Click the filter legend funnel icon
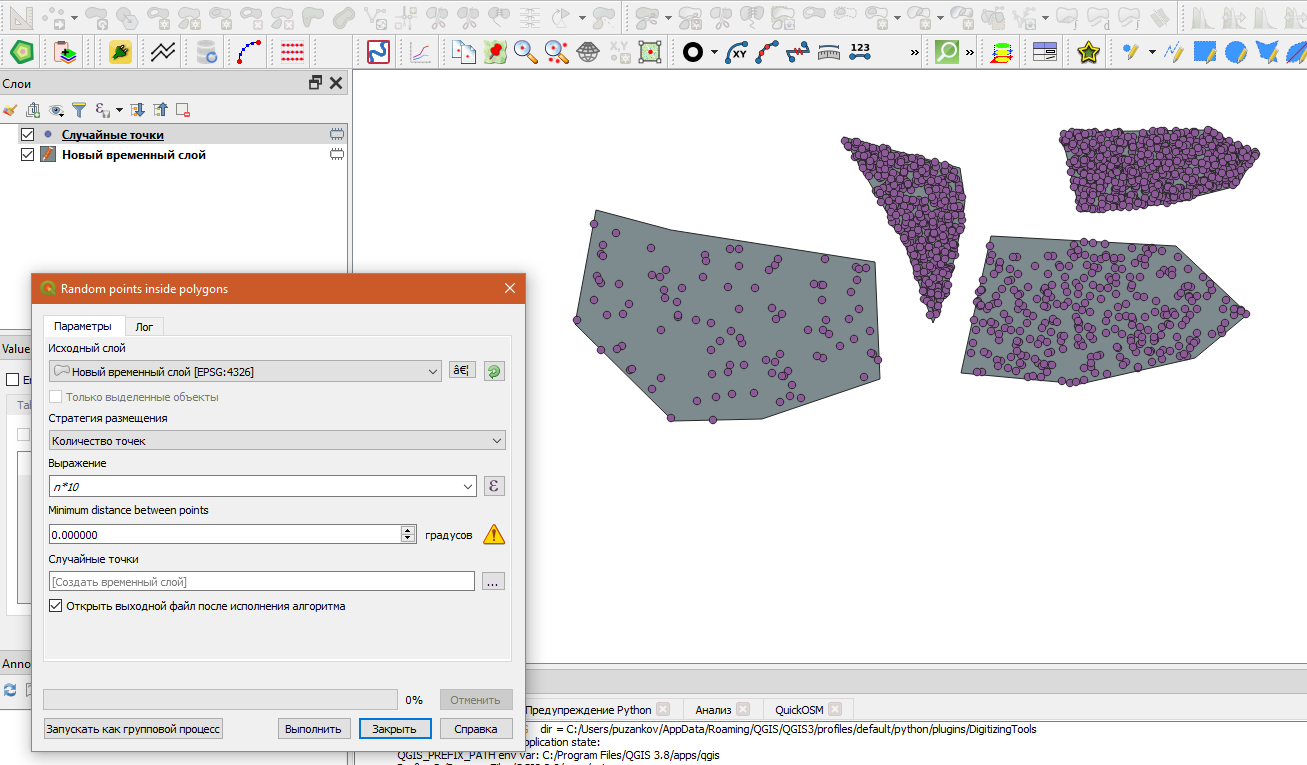The height and width of the screenshot is (765, 1307). (x=78, y=110)
